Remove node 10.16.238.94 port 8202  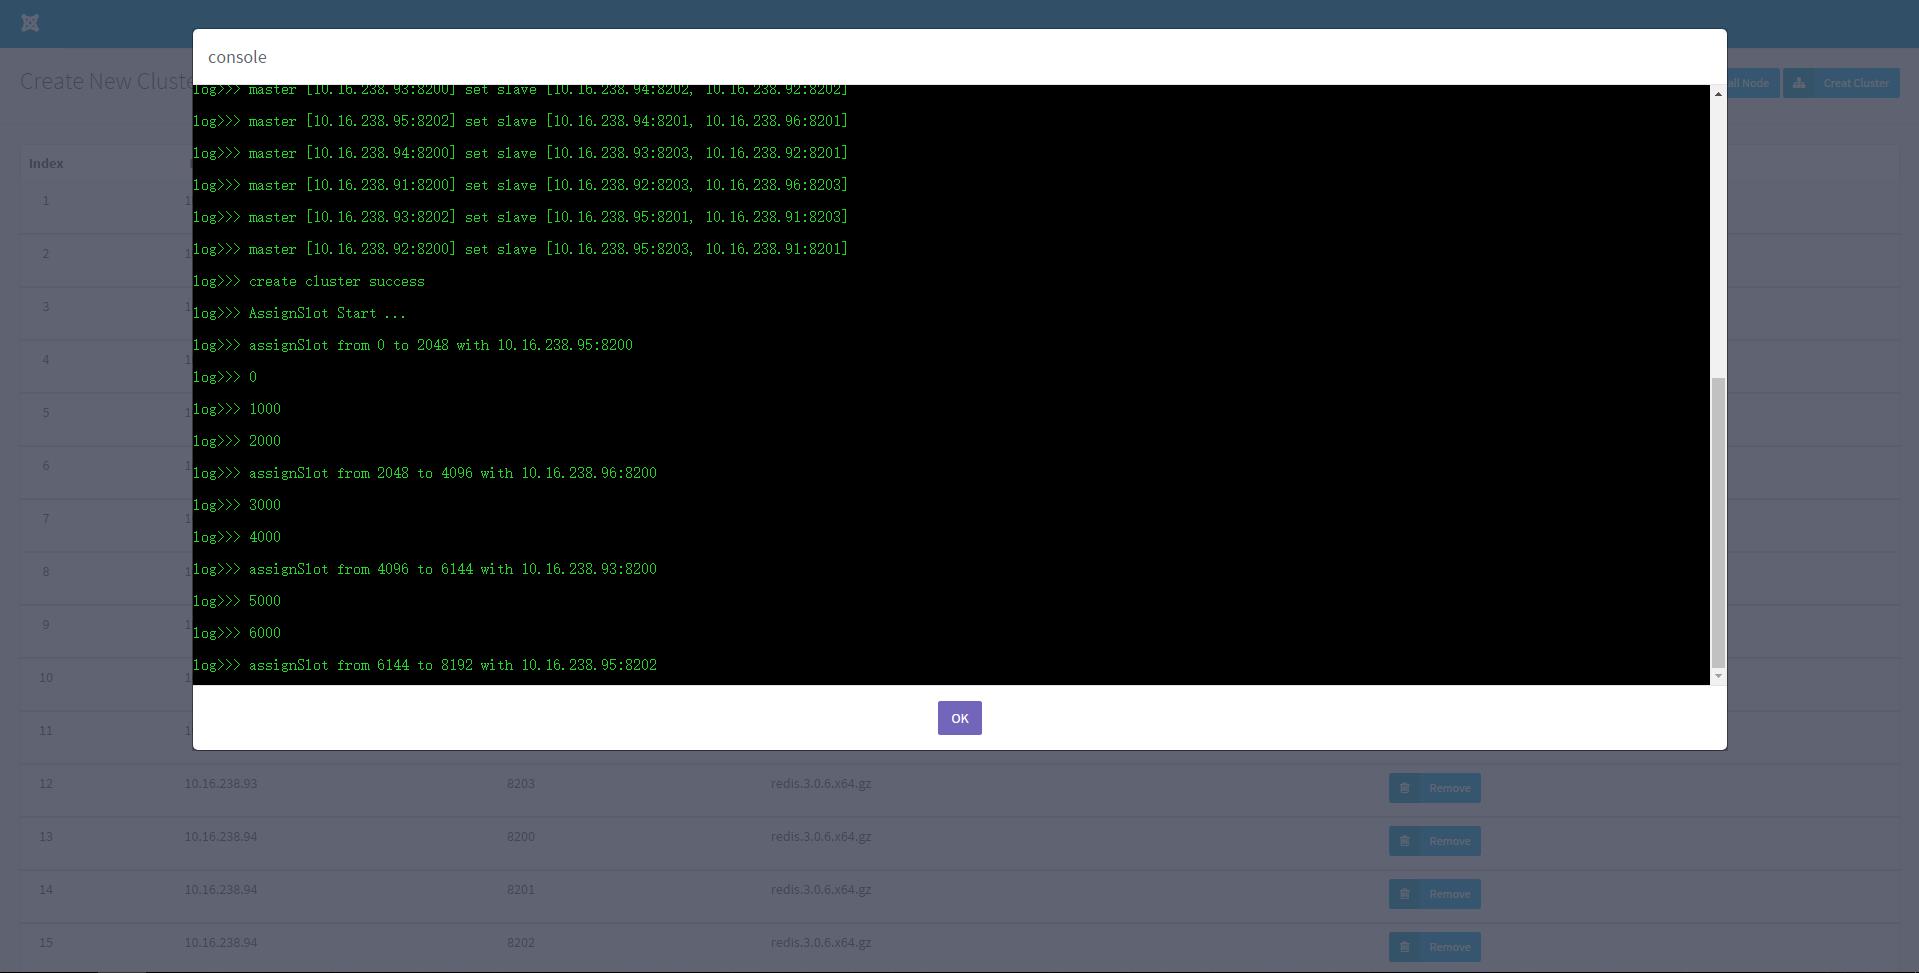1434,947
